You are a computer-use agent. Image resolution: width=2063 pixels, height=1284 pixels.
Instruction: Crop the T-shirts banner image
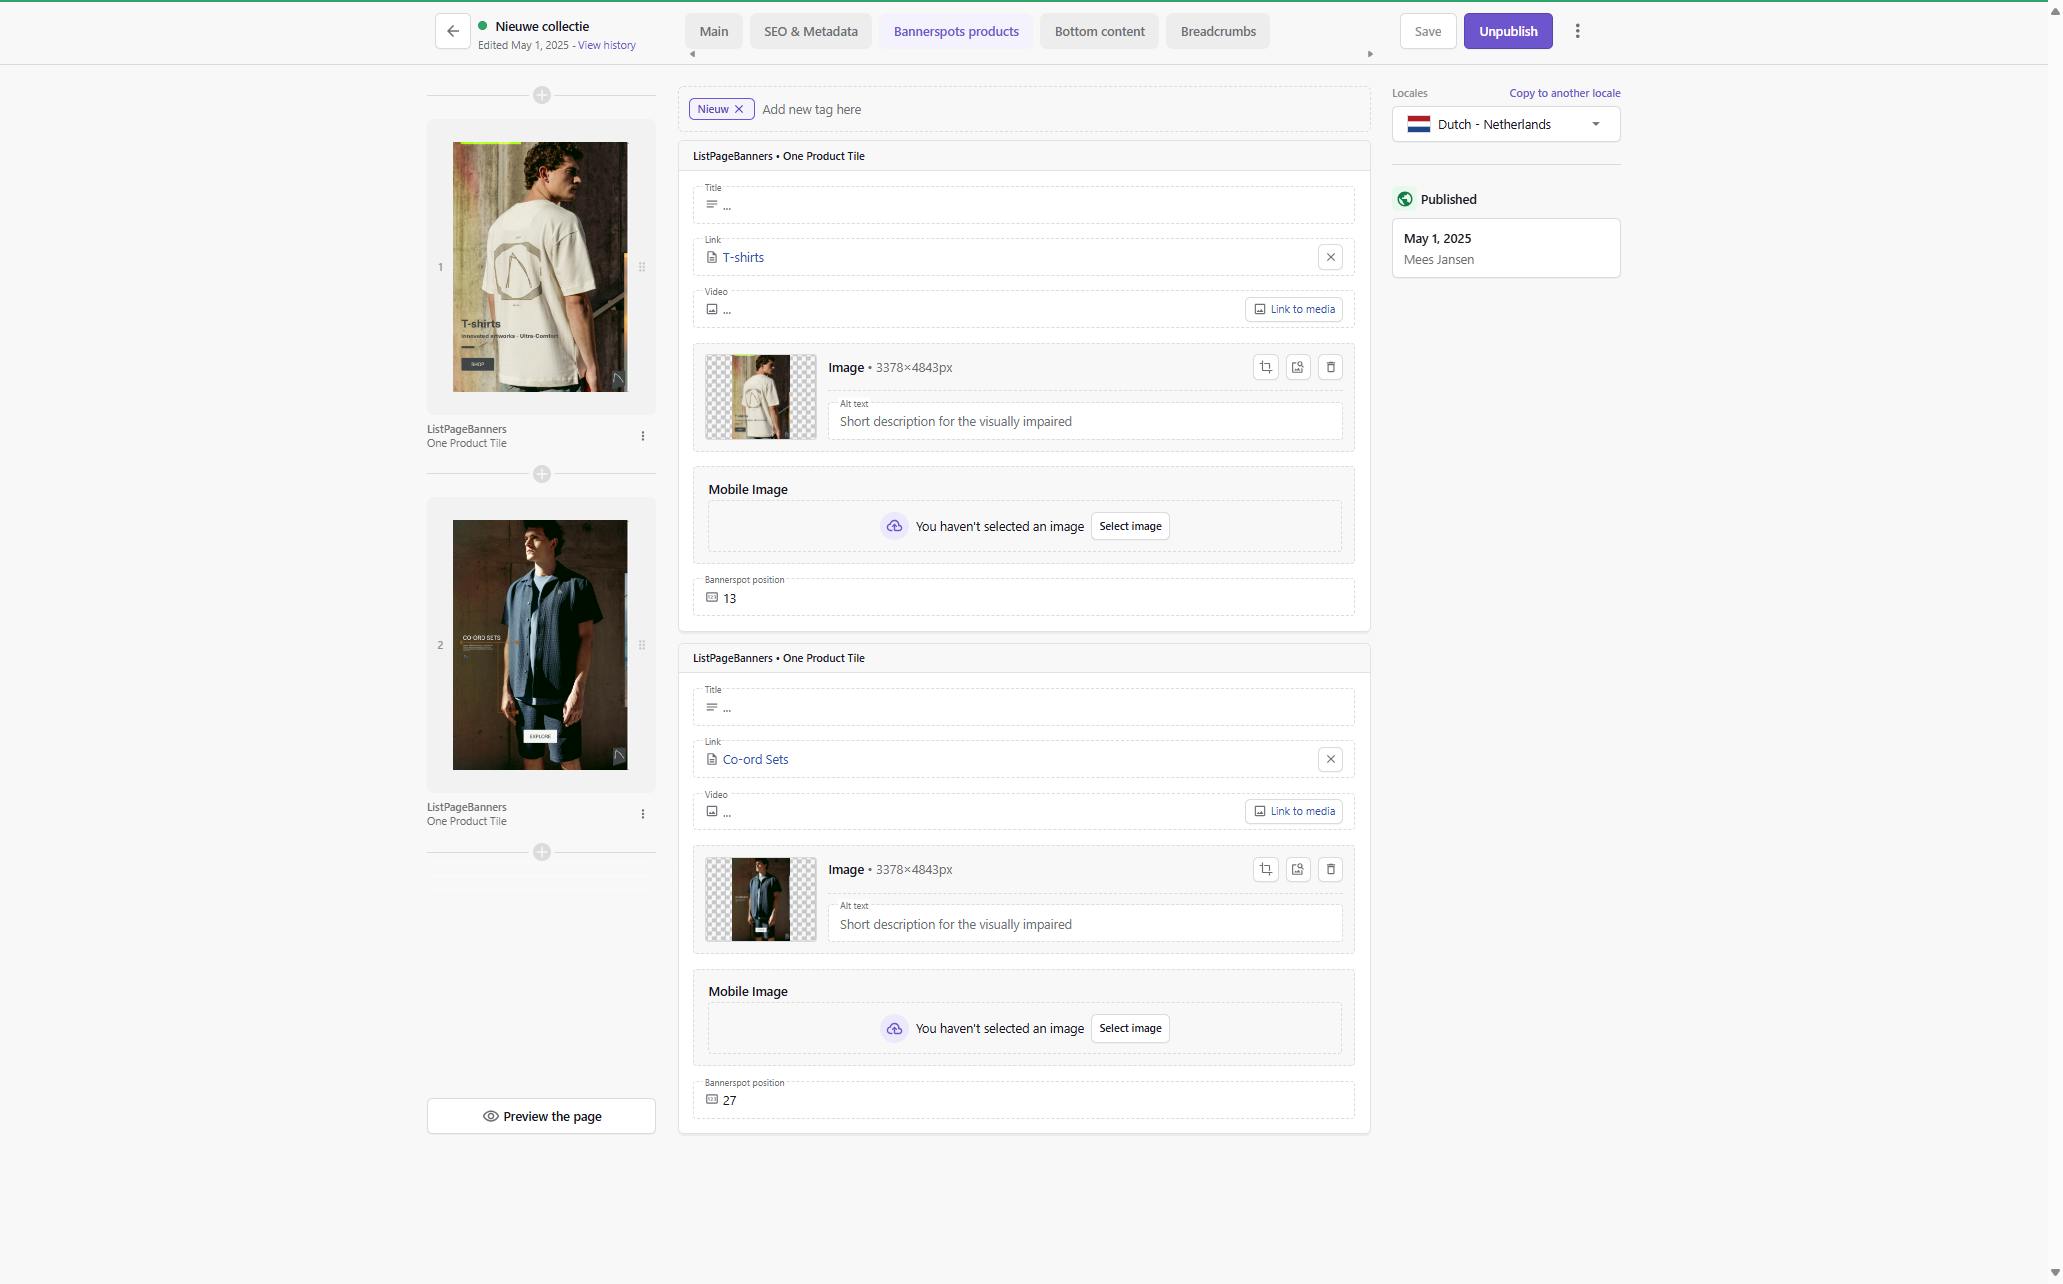click(1265, 367)
